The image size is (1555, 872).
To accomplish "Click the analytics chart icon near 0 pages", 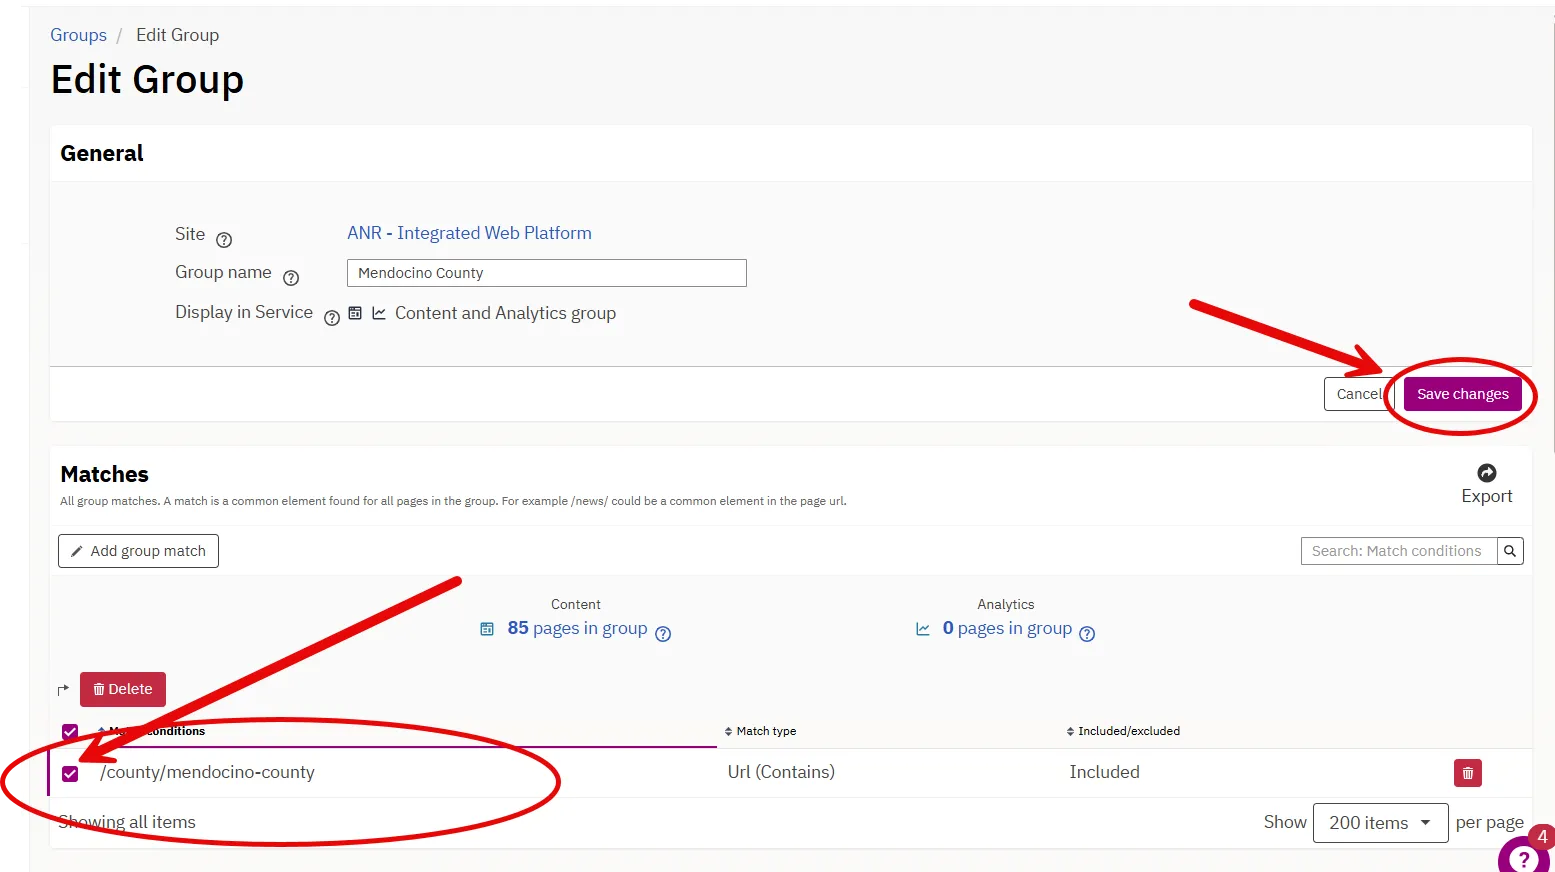I will tap(922, 630).
